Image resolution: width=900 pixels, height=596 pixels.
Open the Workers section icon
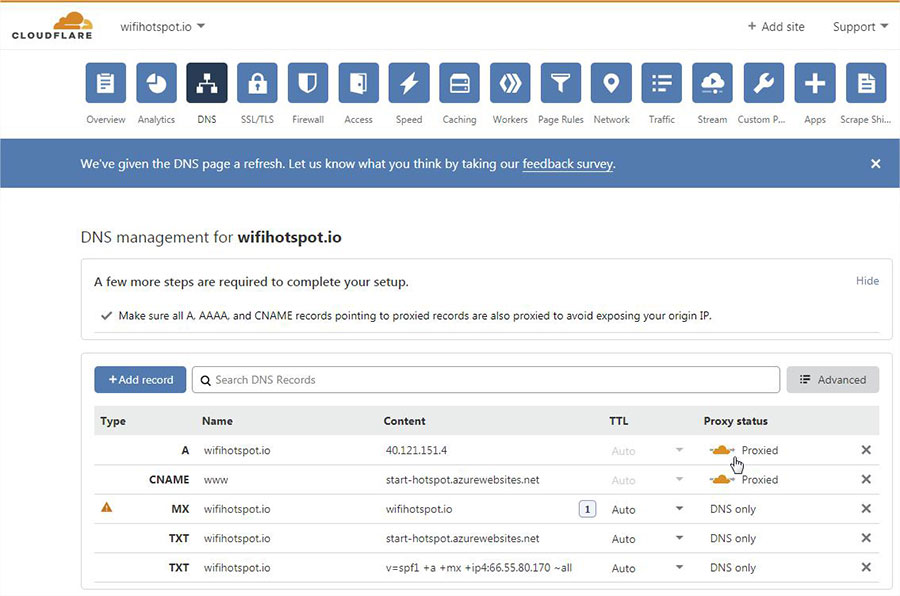click(x=510, y=84)
